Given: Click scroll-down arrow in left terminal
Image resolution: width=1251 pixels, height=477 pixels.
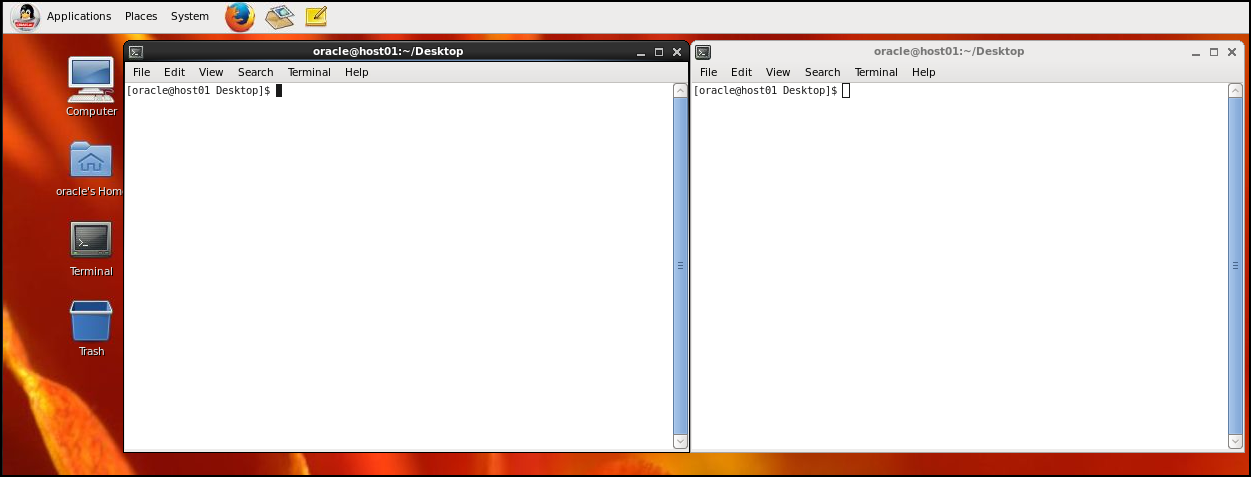Looking at the screenshot, I should (x=680, y=441).
